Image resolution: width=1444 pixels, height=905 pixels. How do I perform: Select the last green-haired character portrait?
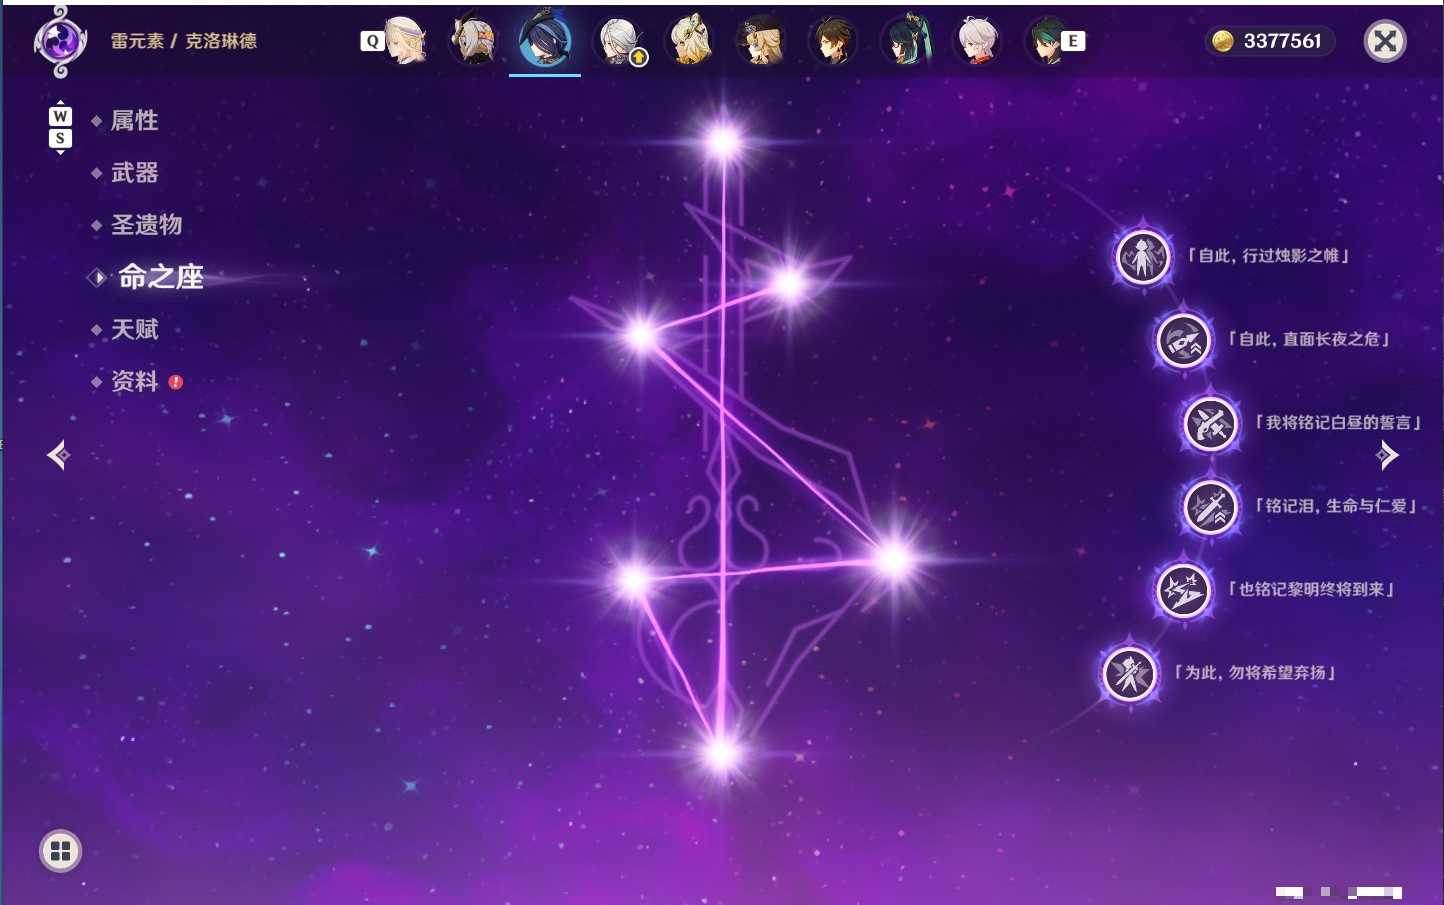pos(1047,41)
